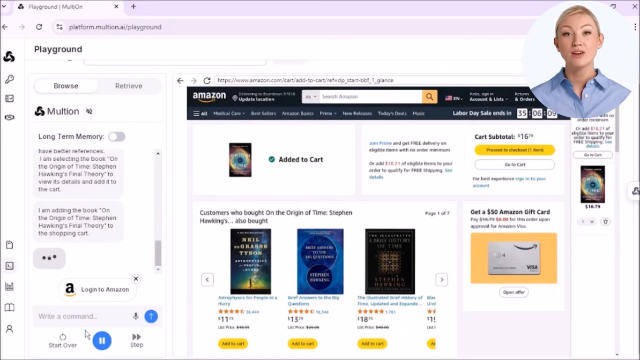Click embedded browser forward arrow
Image resolution: width=640 pixels, height=360 pixels.
(193, 80)
